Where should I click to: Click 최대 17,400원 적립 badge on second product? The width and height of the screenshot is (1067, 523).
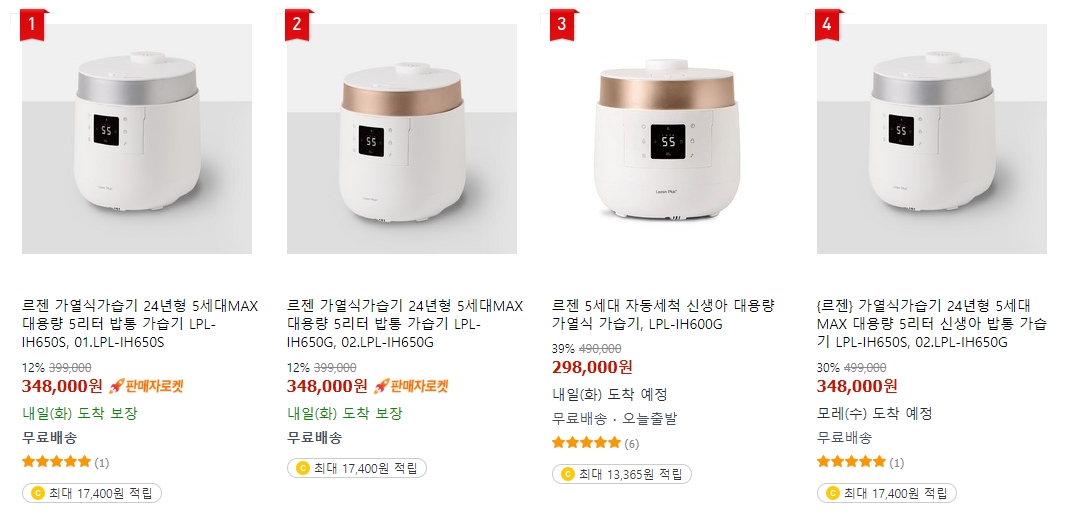[x=357, y=468]
